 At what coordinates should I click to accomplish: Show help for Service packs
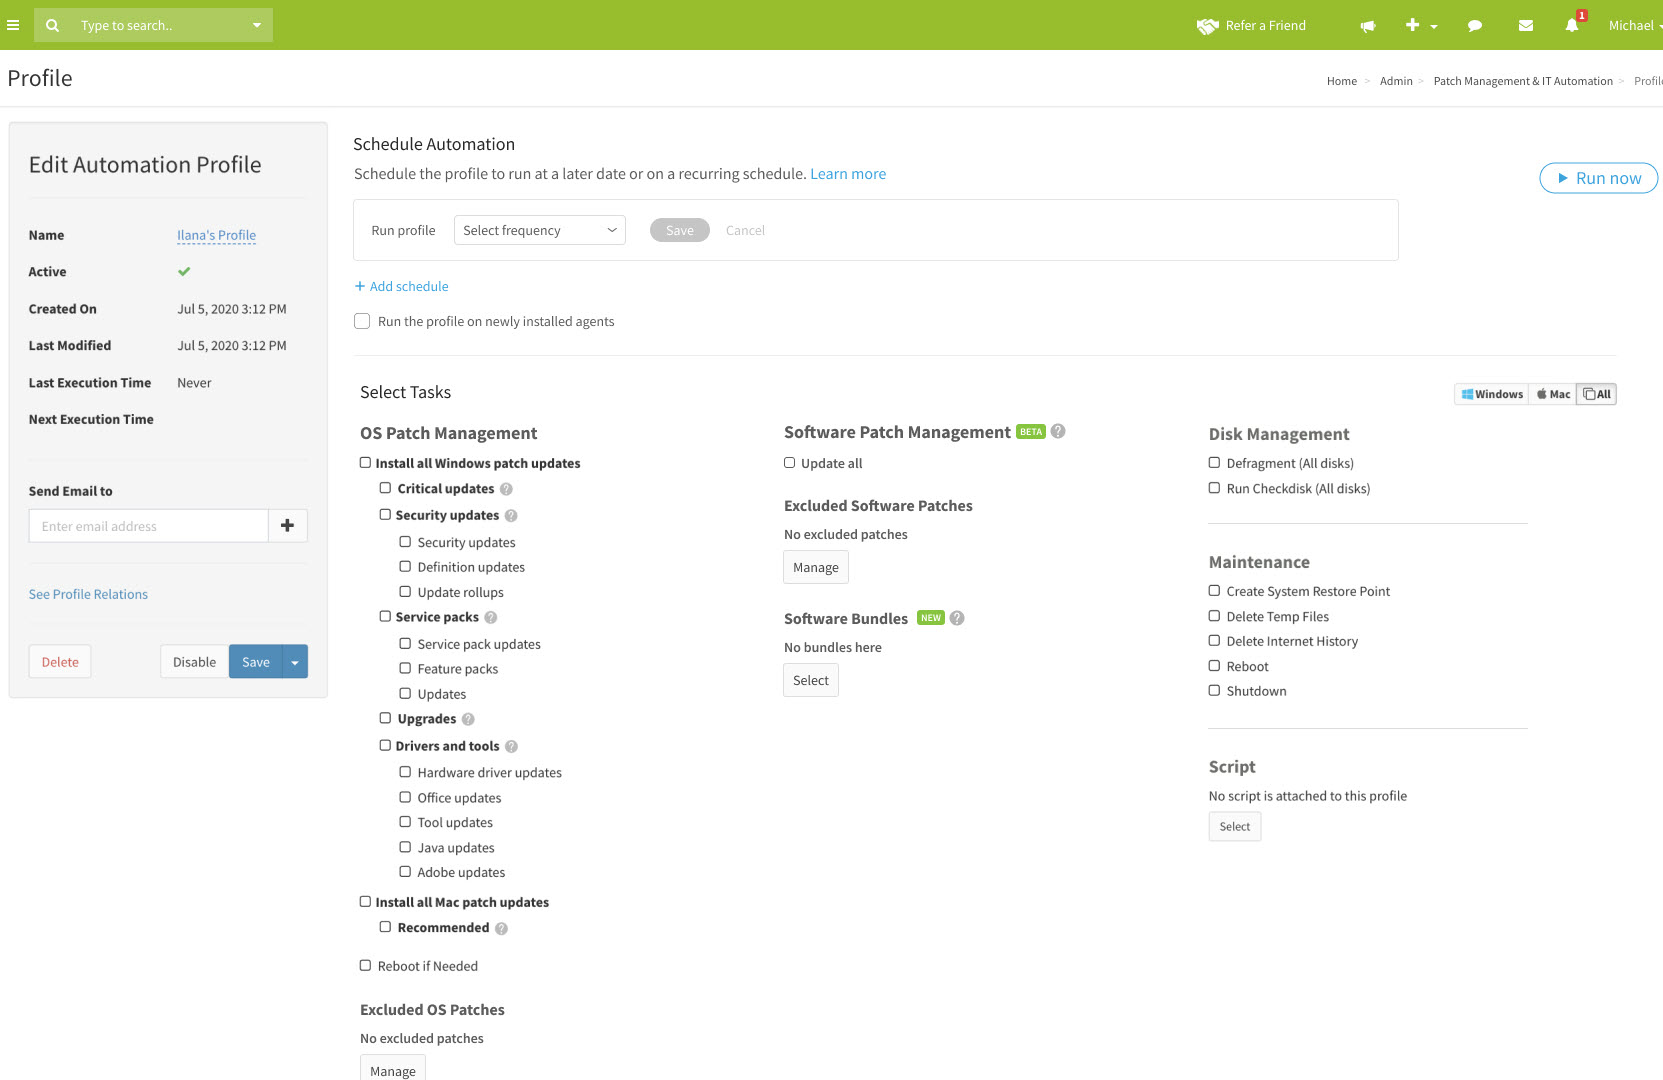[x=491, y=618]
